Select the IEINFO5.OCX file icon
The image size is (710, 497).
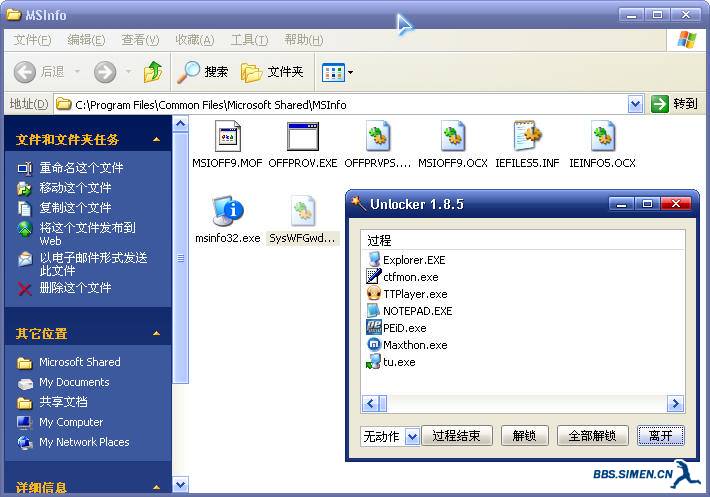[603, 136]
